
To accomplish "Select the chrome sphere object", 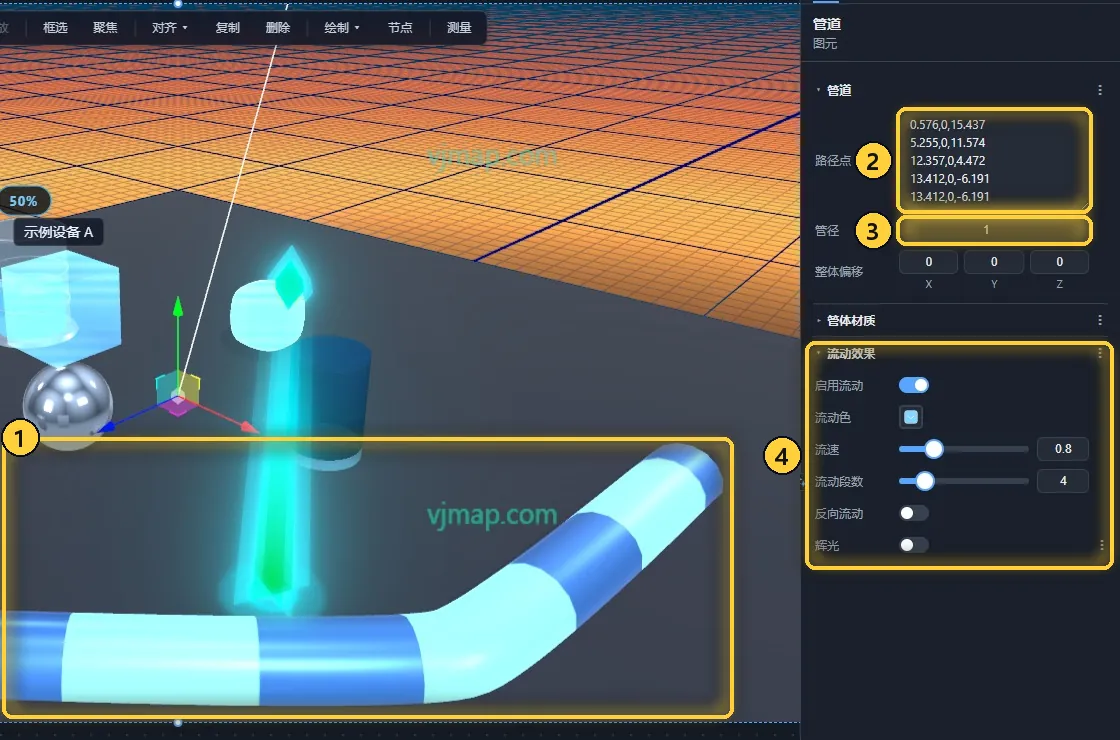I will pyautogui.click(x=68, y=404).
